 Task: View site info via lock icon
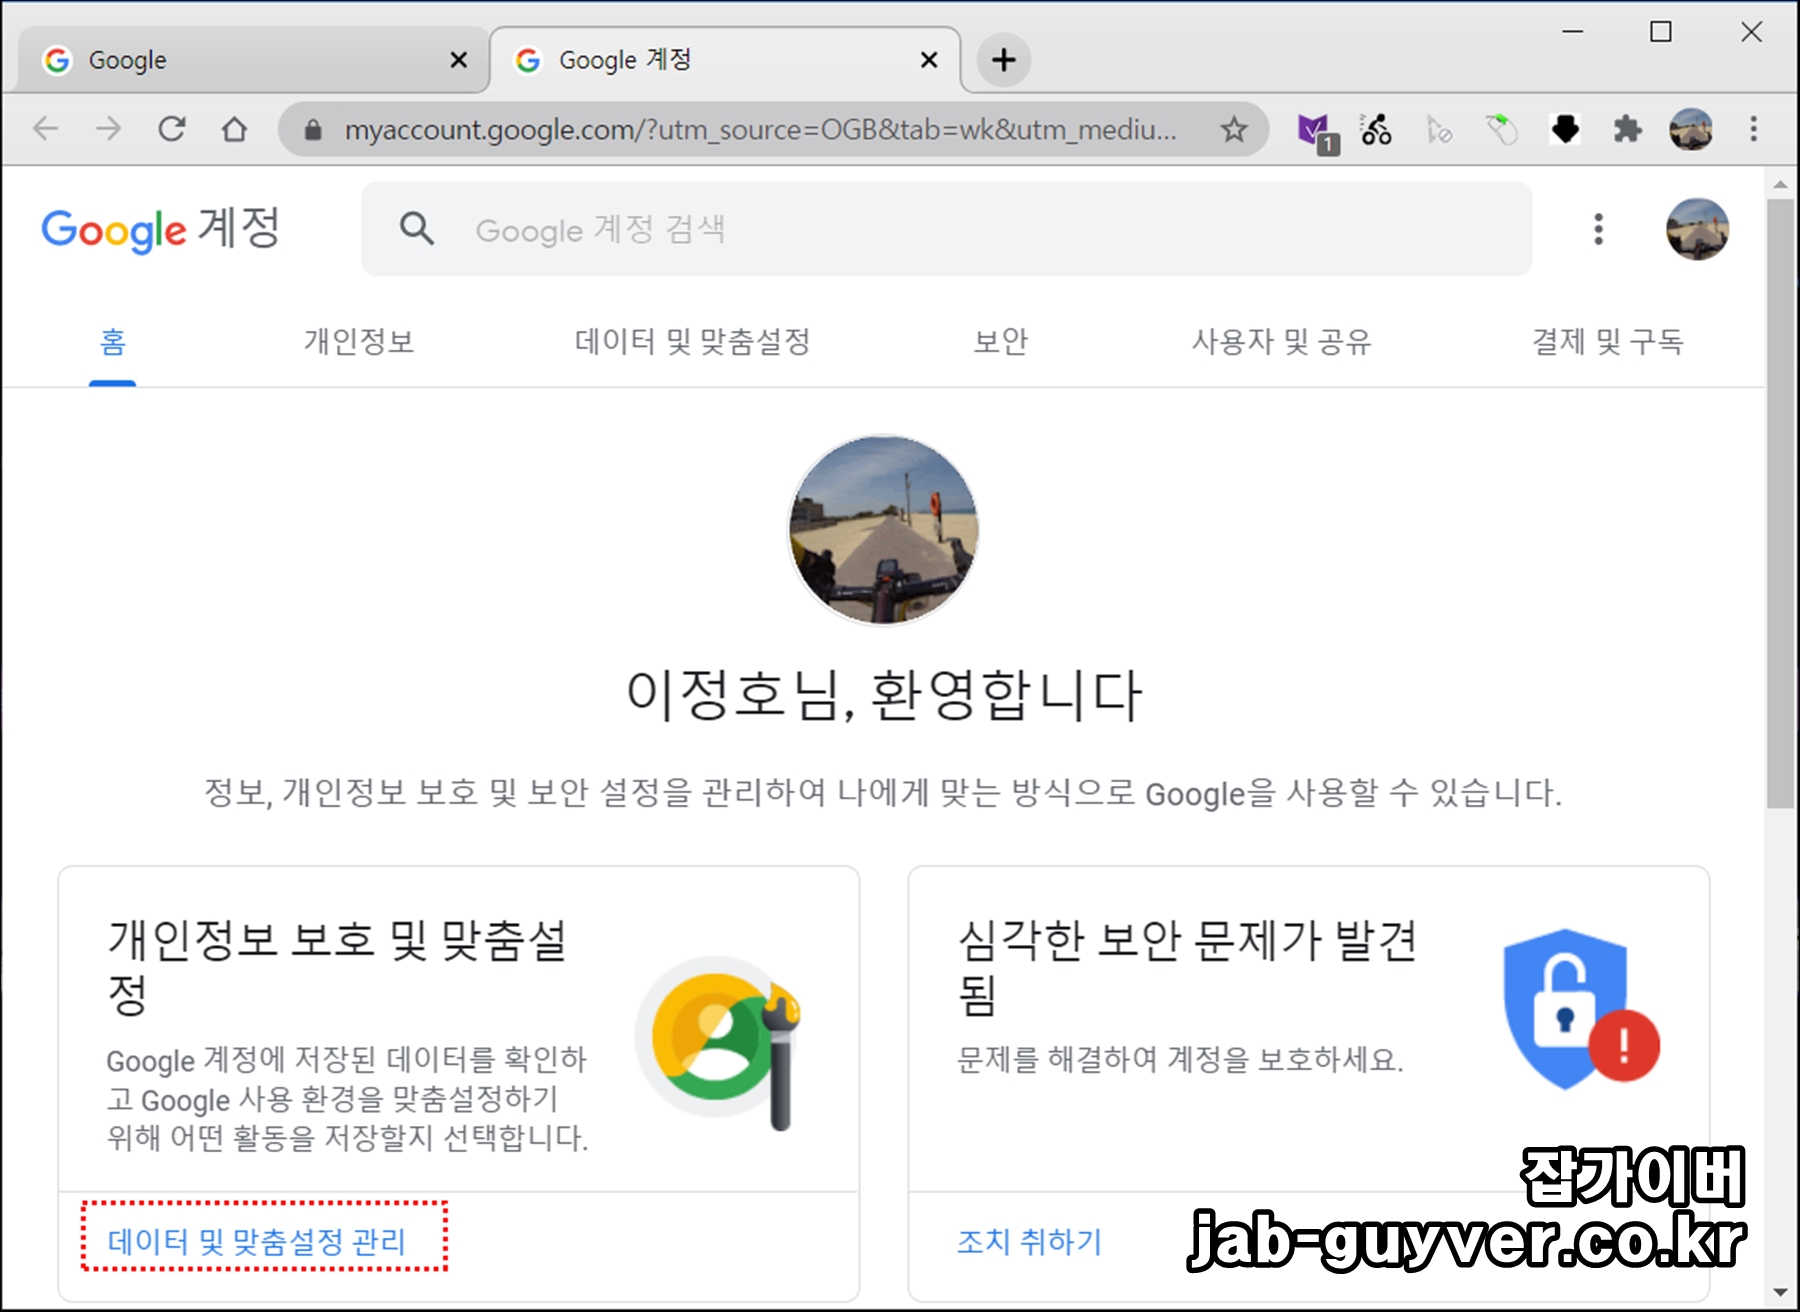tap(313, 130)
